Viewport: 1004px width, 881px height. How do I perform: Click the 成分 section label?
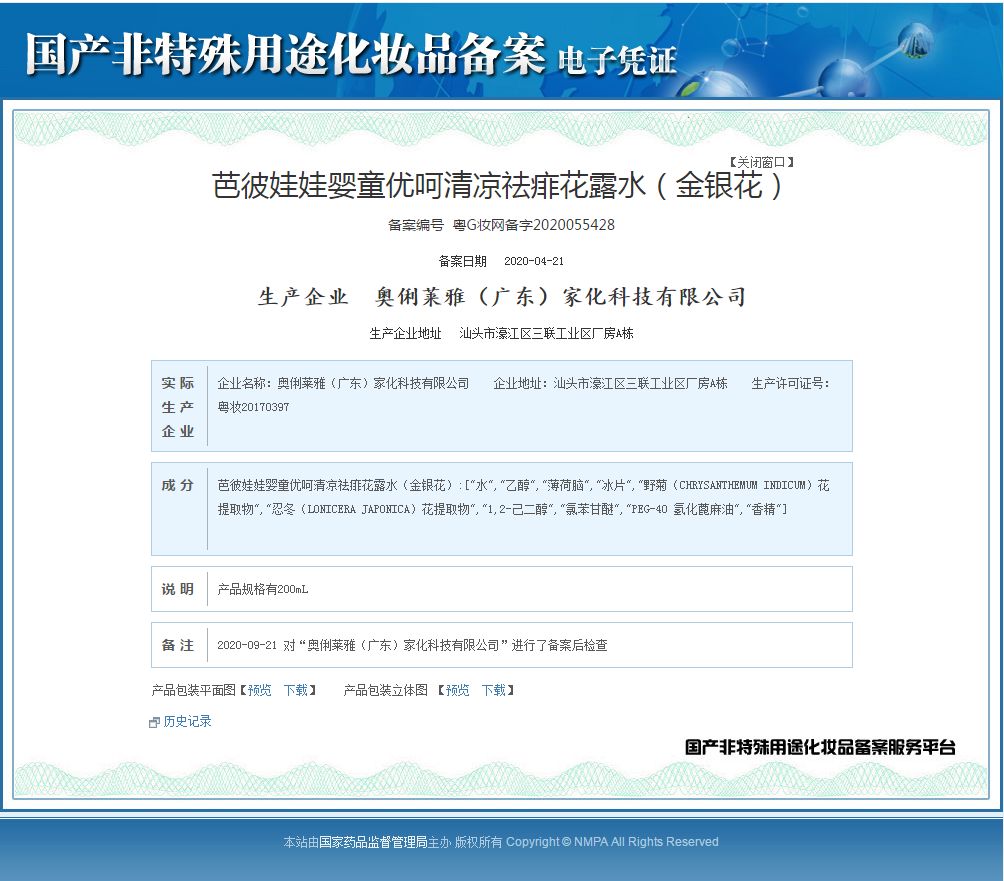[x=177, y=485]
